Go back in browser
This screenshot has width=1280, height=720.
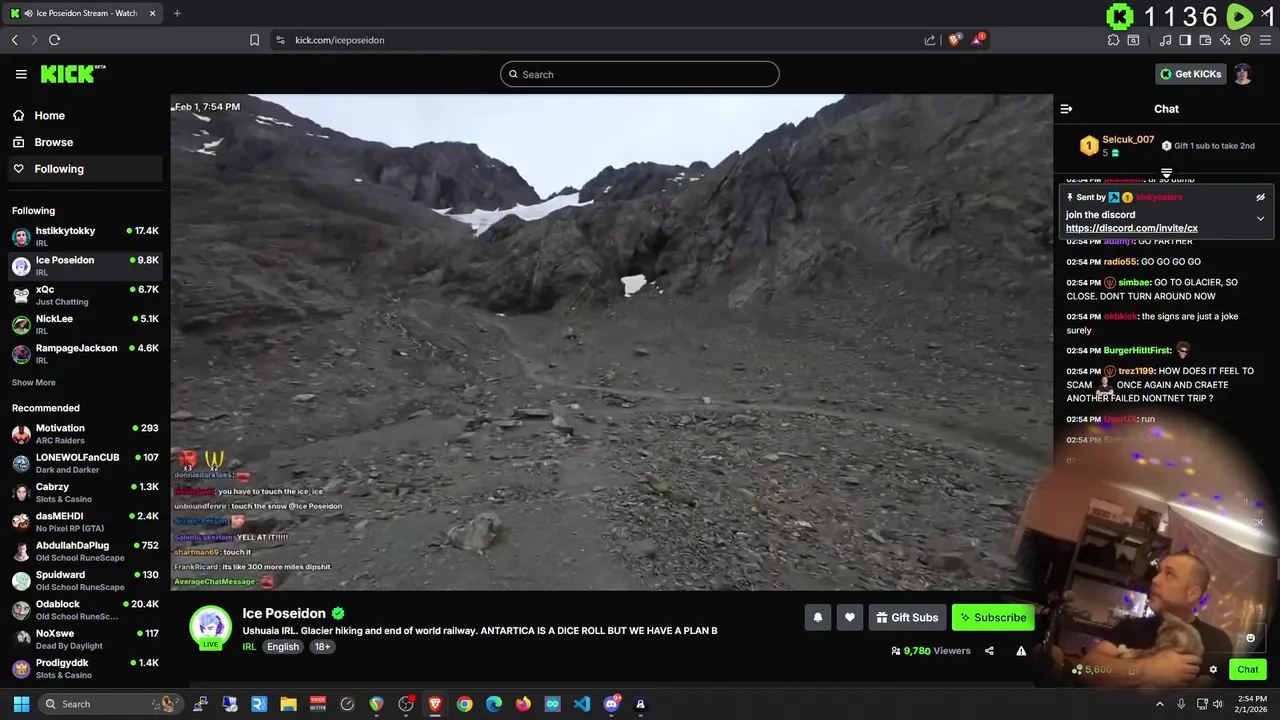14,40
